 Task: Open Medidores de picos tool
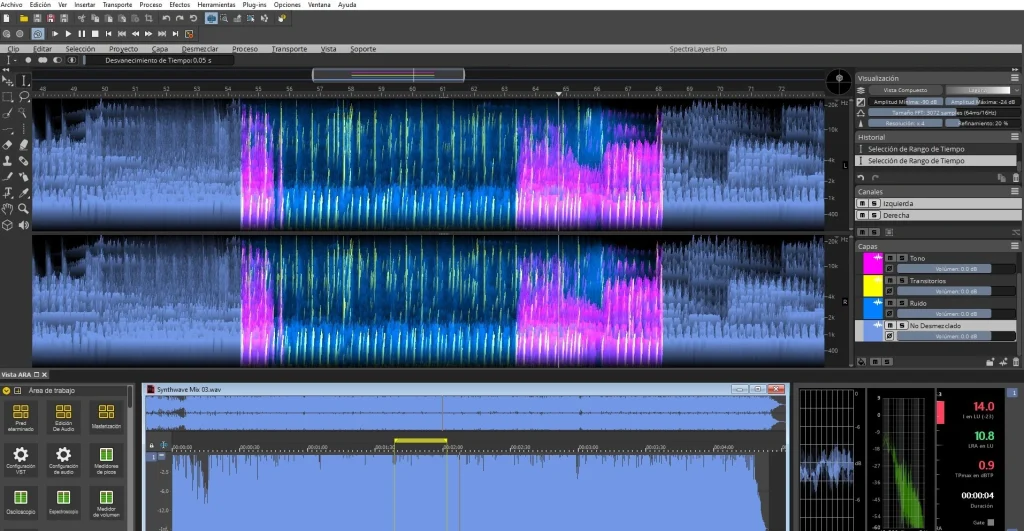[106, 459]
